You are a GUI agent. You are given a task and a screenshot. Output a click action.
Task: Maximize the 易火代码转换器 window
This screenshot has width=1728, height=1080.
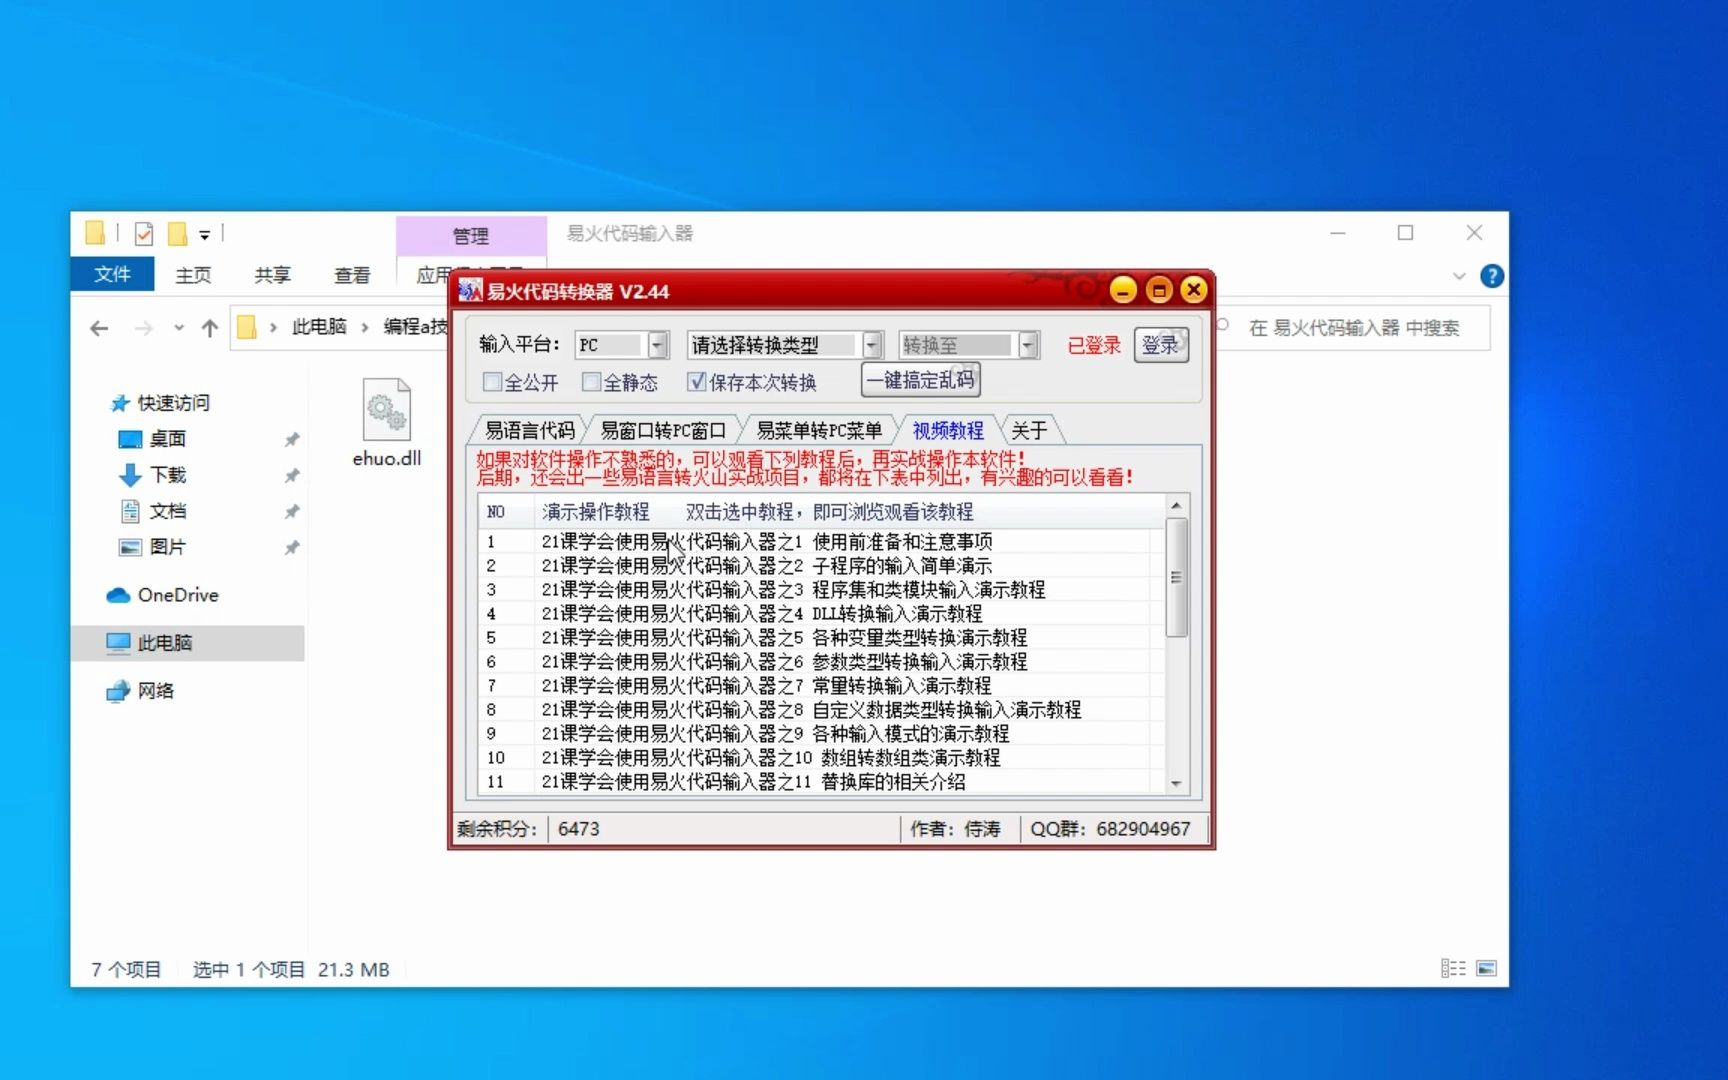[1159, 290]
